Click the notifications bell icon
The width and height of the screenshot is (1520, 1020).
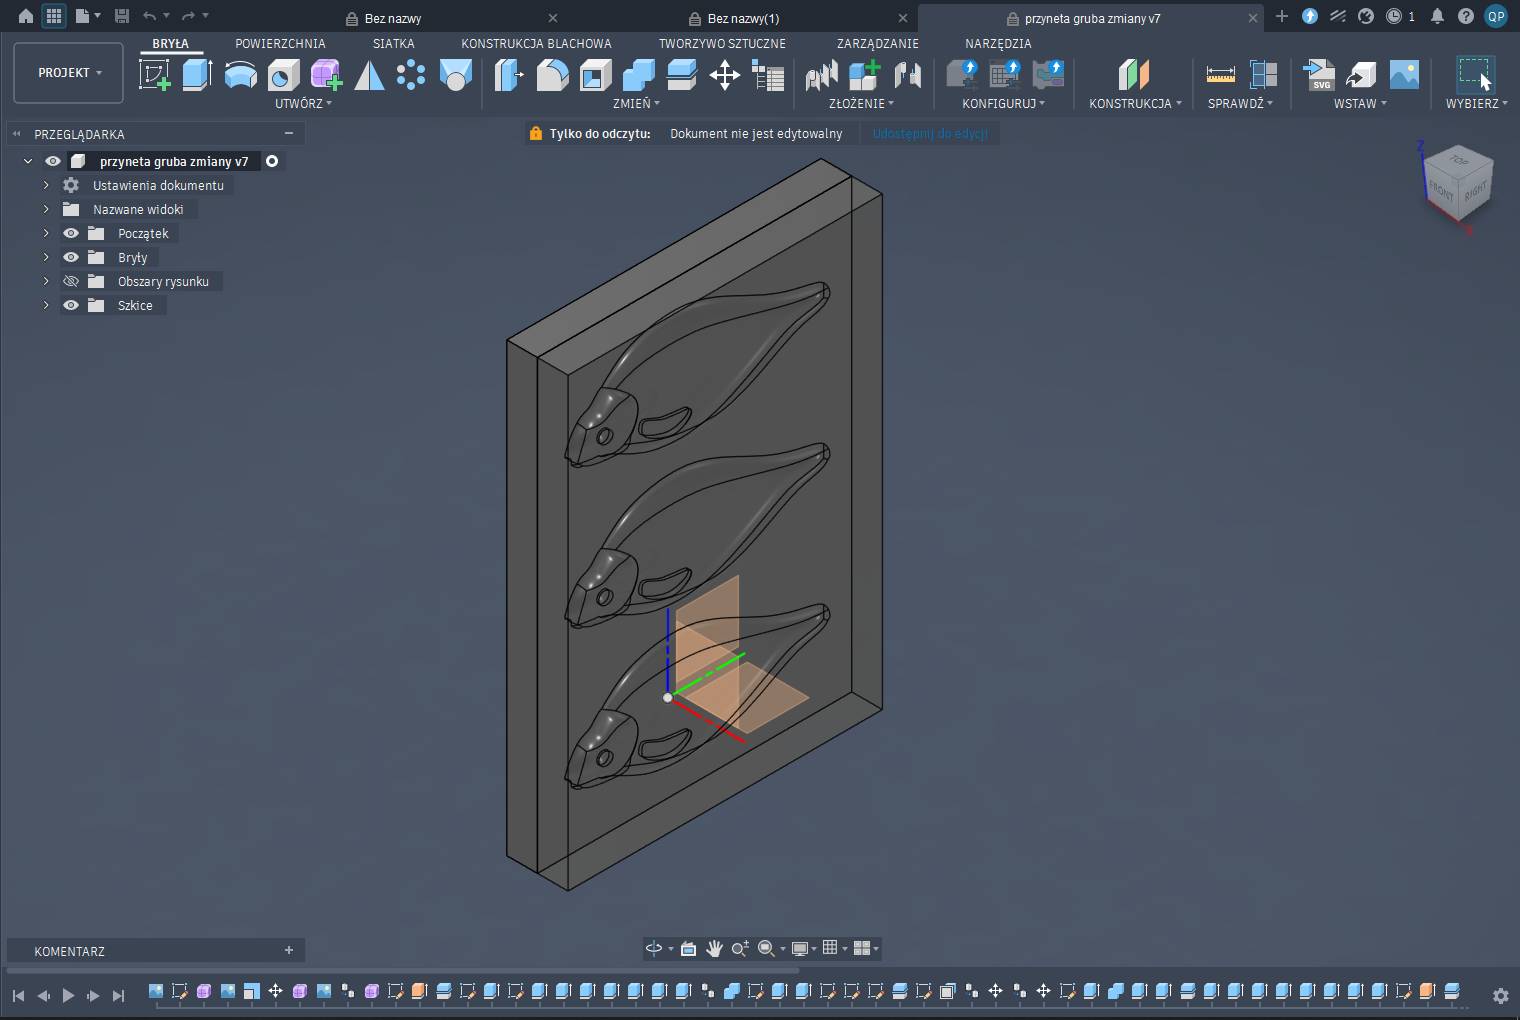click(1437, 16)
